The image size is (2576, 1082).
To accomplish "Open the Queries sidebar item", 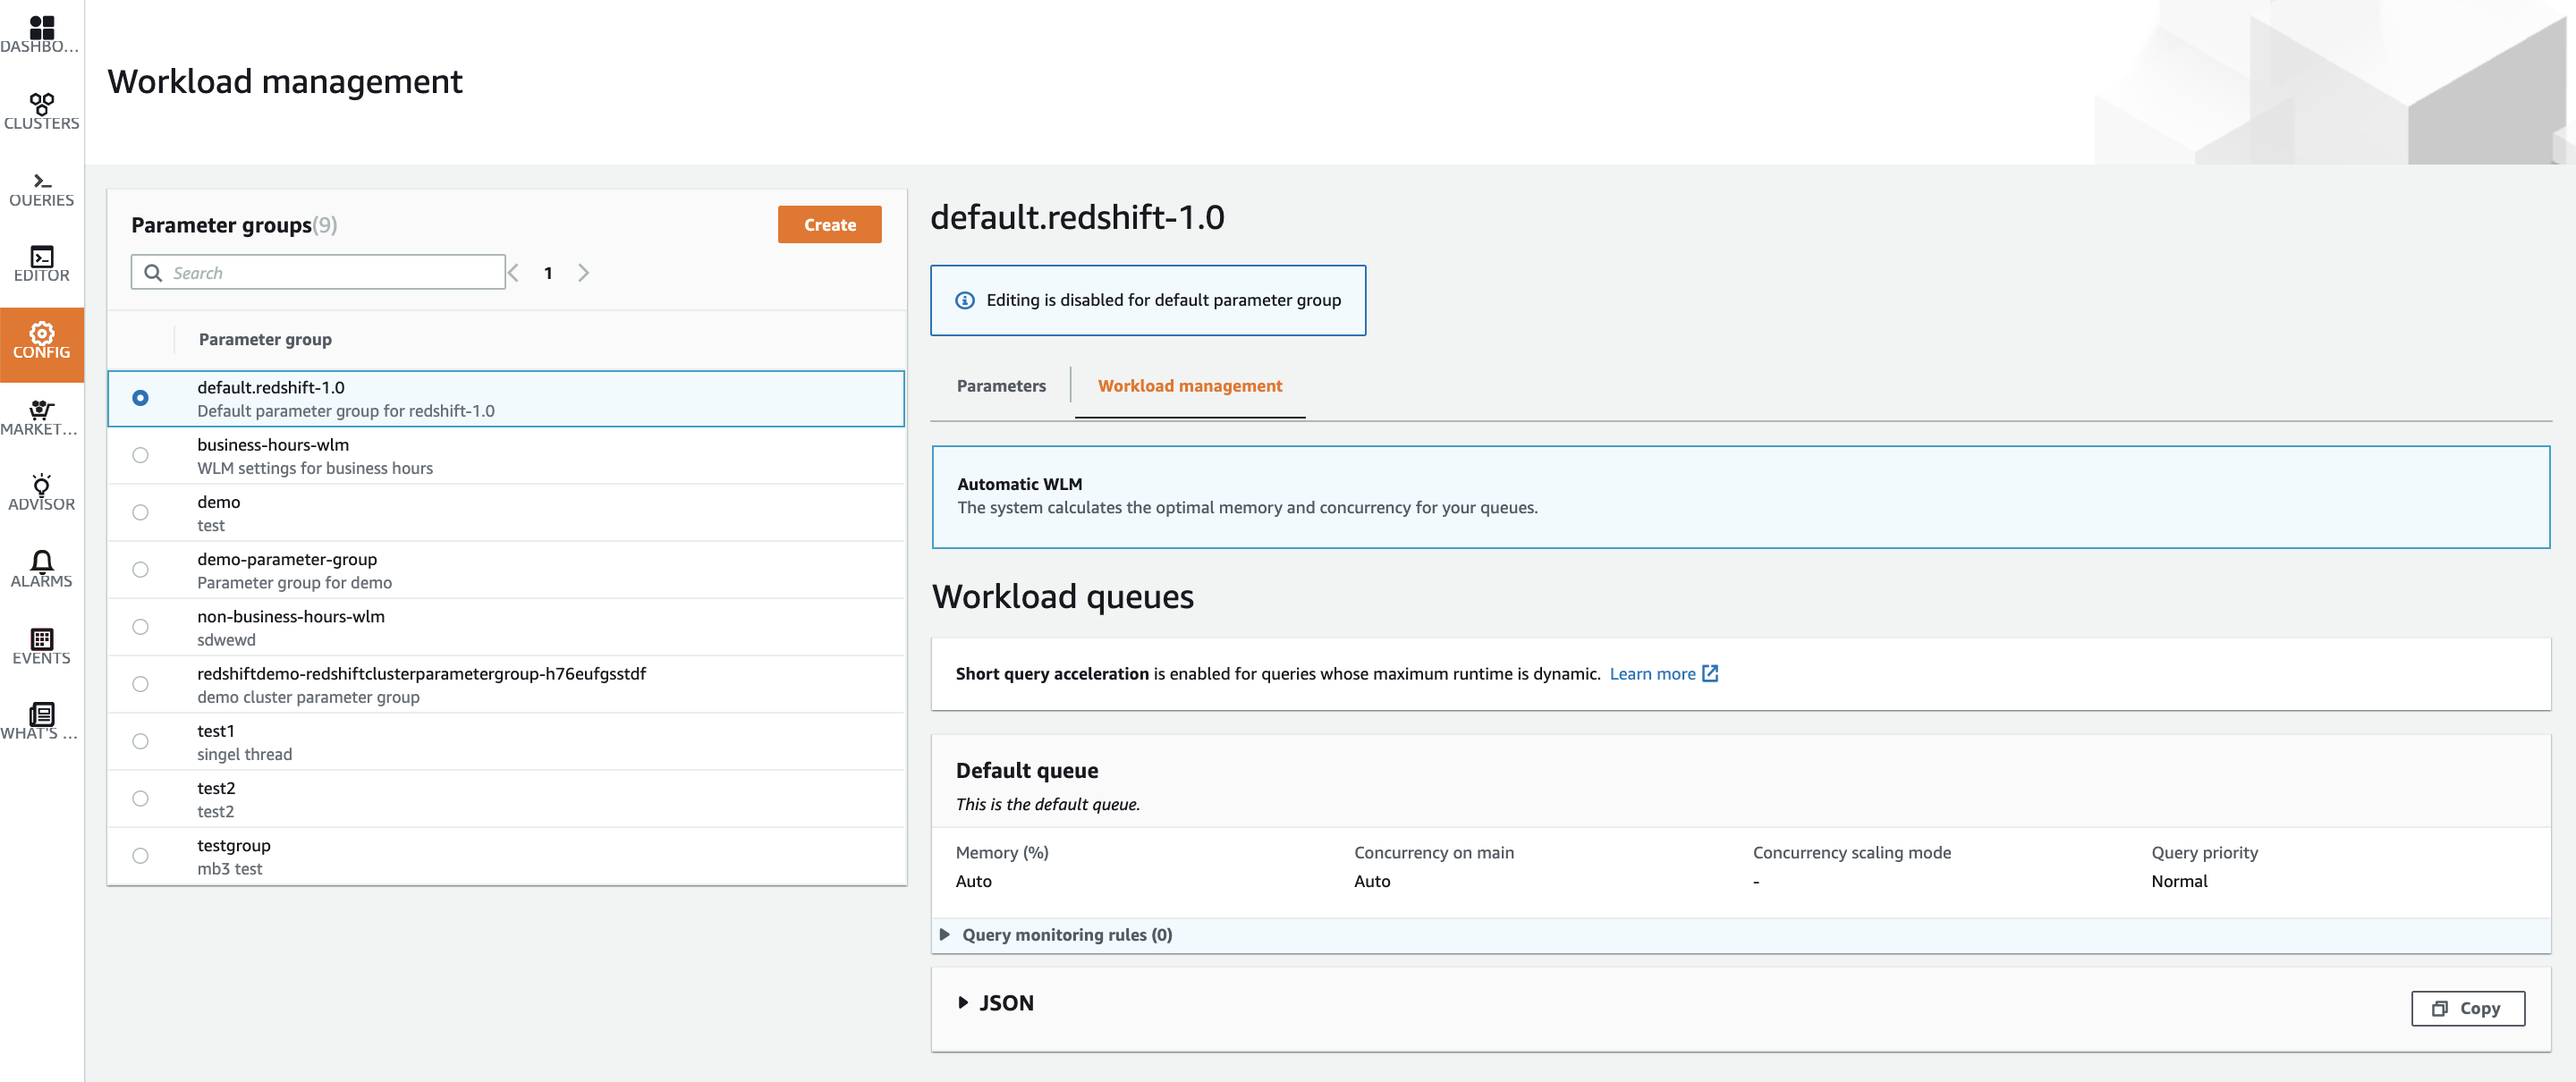I will tap(42, 188).
